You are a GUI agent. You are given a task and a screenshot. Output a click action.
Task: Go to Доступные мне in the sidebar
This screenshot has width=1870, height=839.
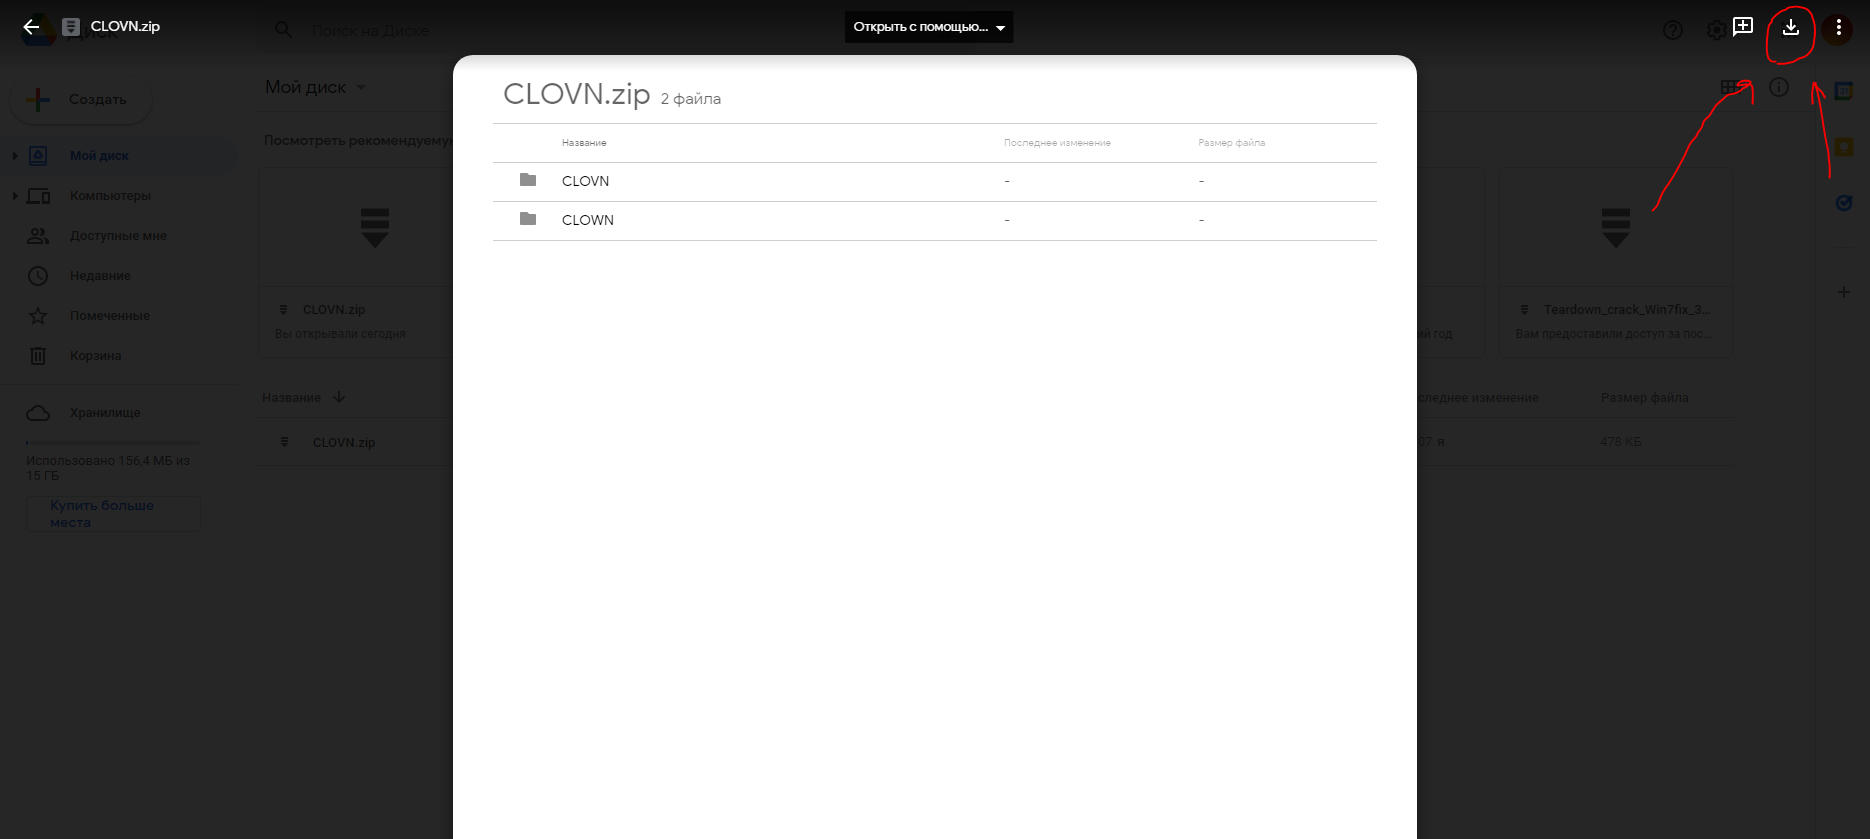click(118, 236)
